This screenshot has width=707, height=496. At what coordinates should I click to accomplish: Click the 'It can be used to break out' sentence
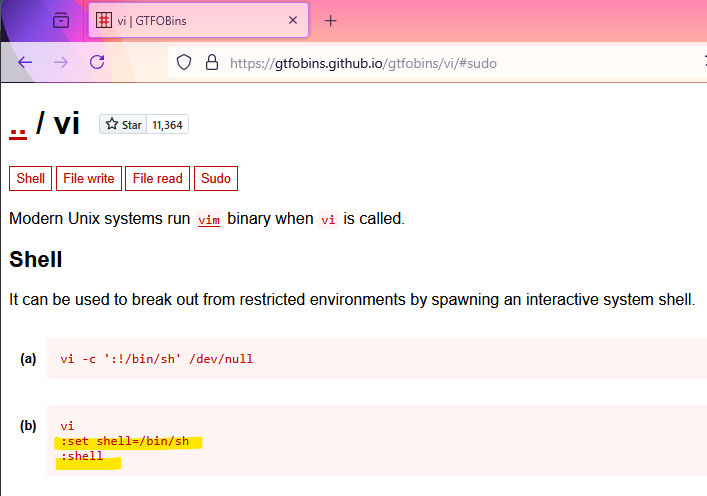(x=352, y=299)
